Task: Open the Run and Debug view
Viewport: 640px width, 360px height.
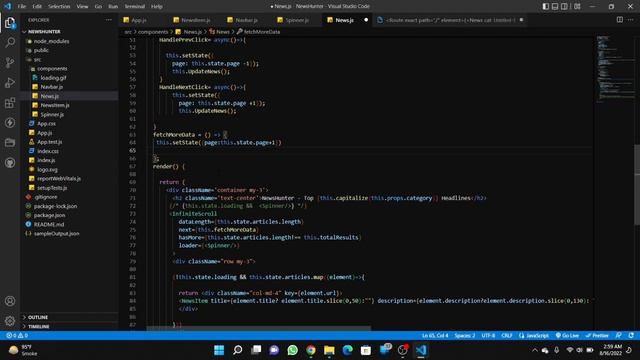Action: [x=10, y=82]
